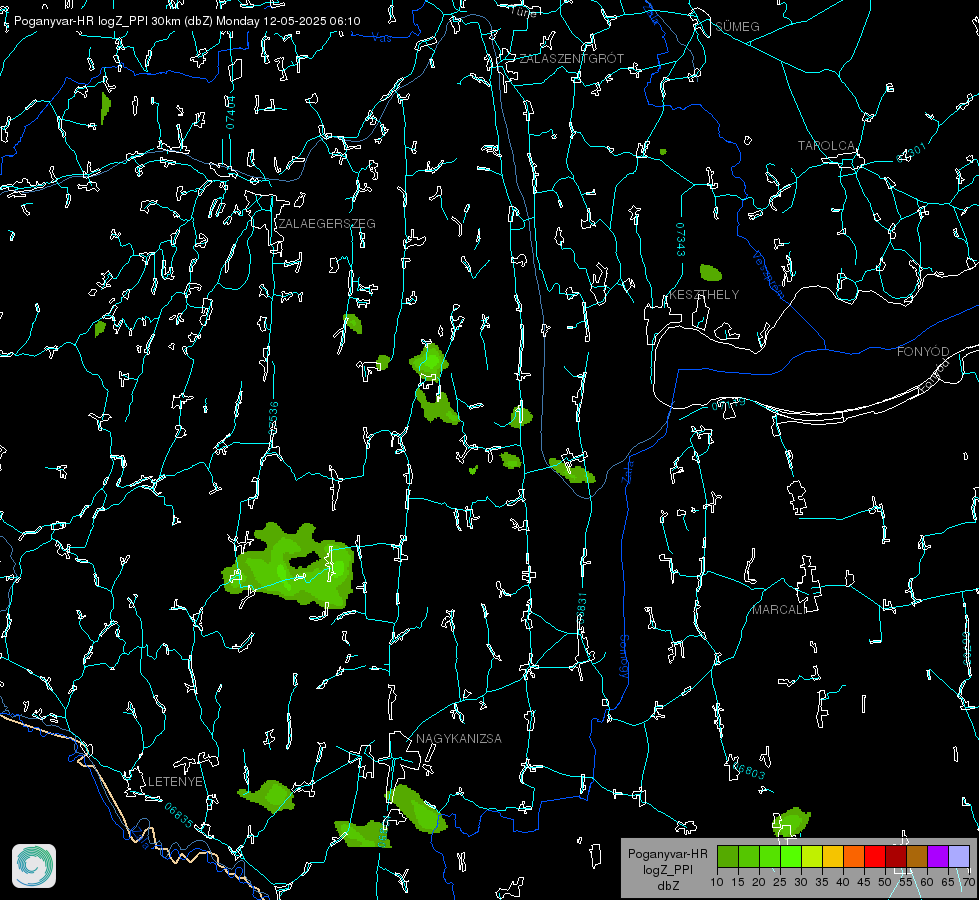Click the '70' tick on the legend scale
979x900 pixels.
point(969,882)
